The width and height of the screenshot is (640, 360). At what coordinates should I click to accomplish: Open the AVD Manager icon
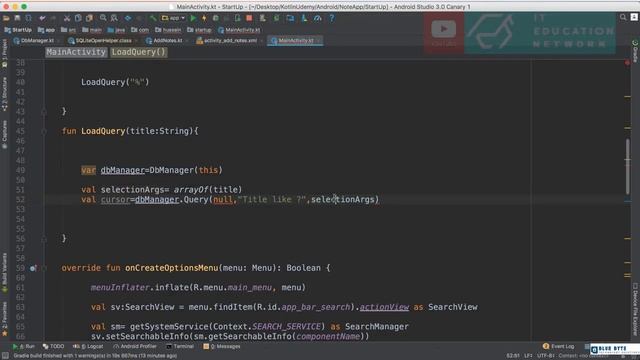[263, 18]
